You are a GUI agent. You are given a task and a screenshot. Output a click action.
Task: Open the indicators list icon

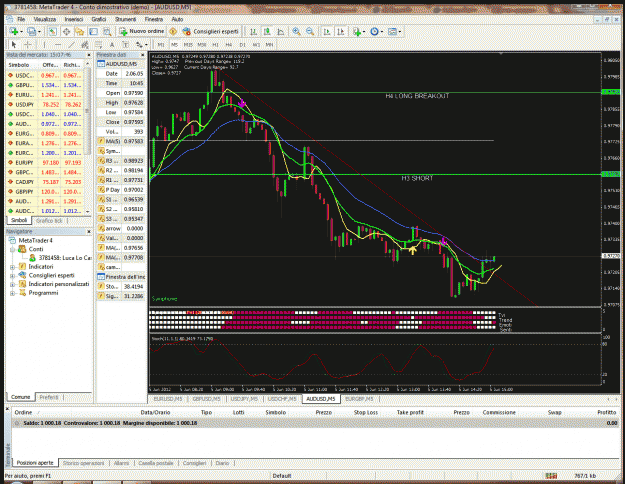point(356,31)
